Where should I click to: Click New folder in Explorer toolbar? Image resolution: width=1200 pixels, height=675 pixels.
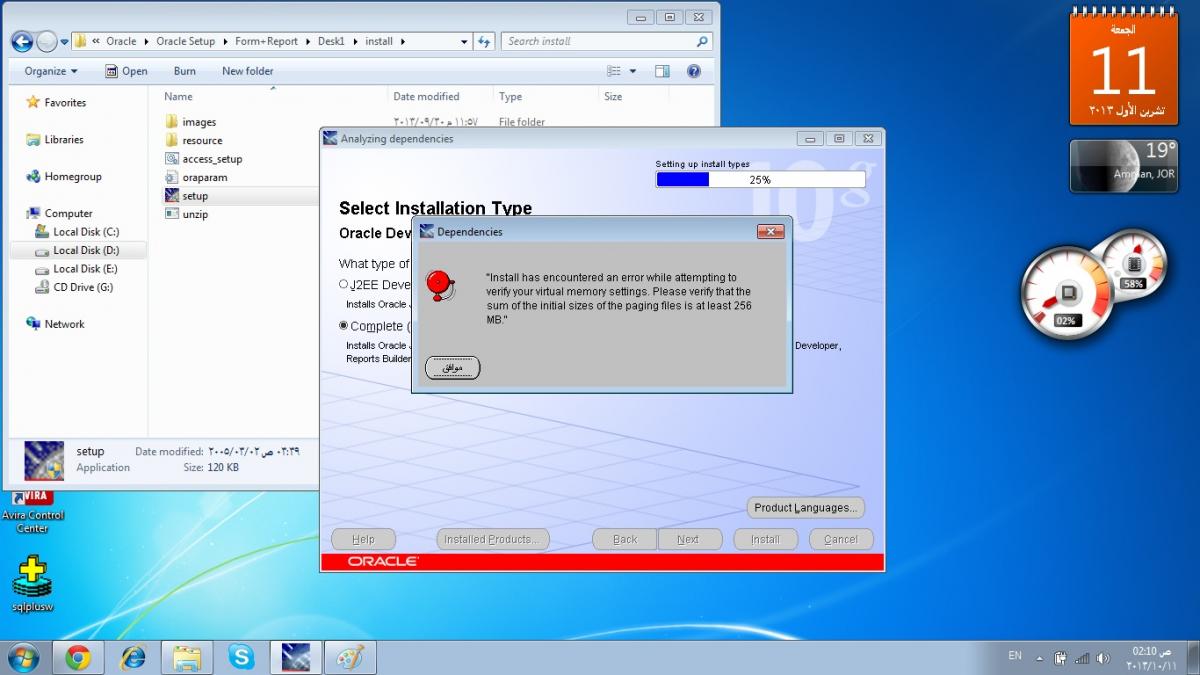click(247, 71)
